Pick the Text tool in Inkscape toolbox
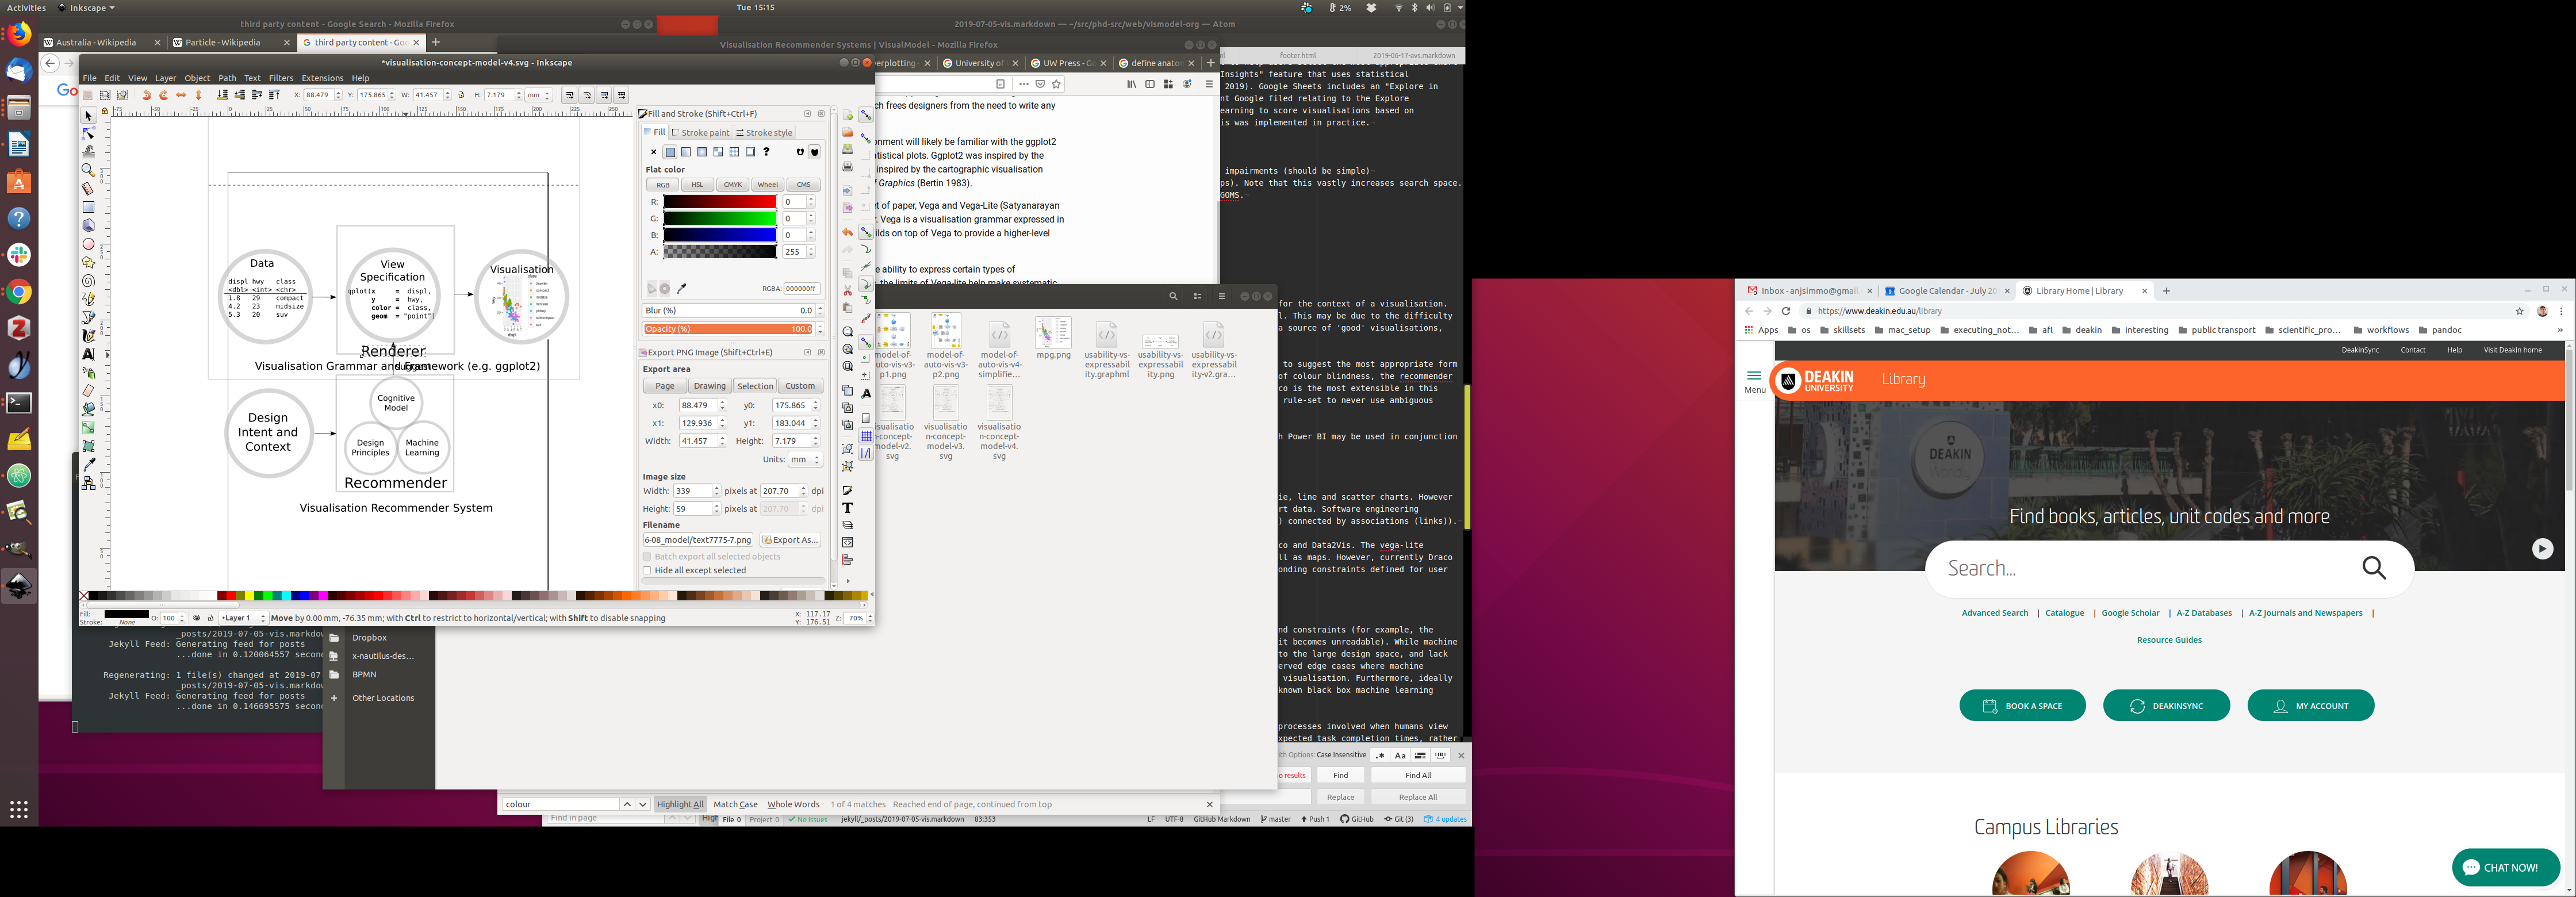 pos(88,354)
